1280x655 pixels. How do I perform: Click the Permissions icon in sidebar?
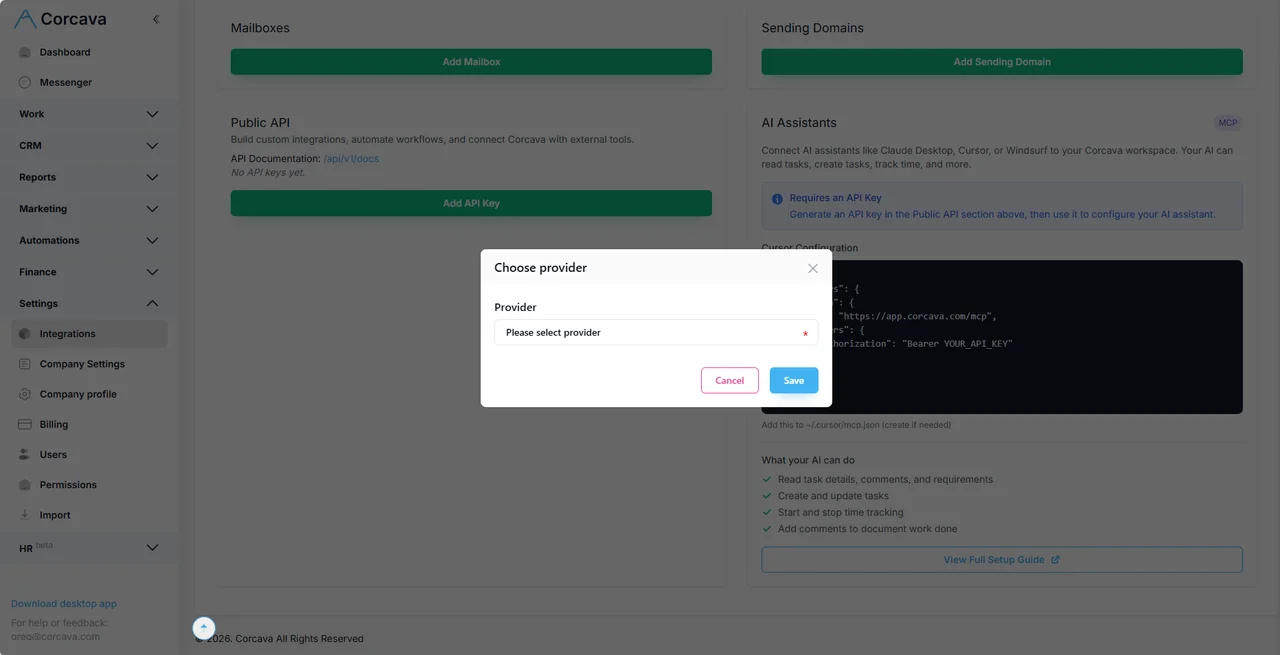pyautogui.click(x=25, y=485)
